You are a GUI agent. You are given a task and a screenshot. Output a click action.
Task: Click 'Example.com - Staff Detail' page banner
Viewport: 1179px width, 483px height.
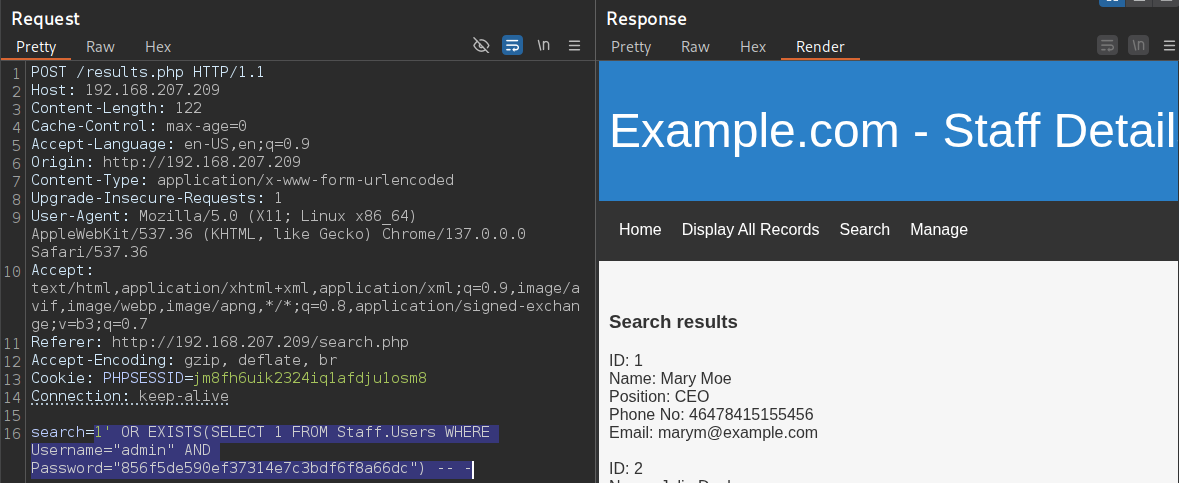coord(889,131)
